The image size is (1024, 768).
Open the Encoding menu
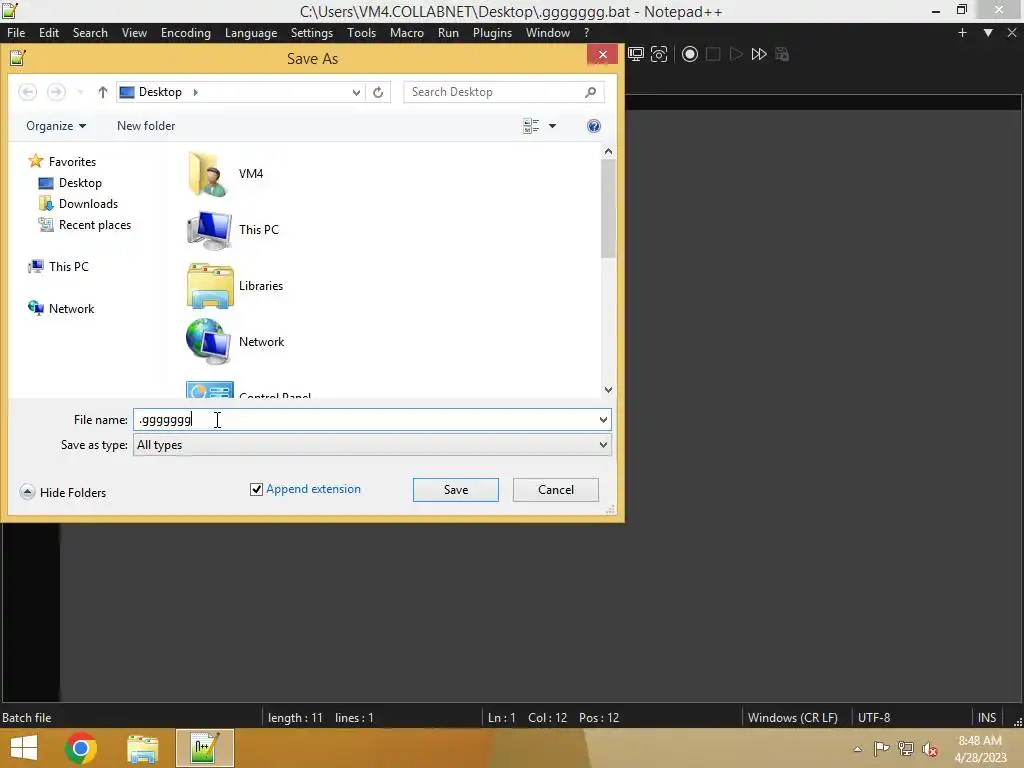tap(185, 33)
